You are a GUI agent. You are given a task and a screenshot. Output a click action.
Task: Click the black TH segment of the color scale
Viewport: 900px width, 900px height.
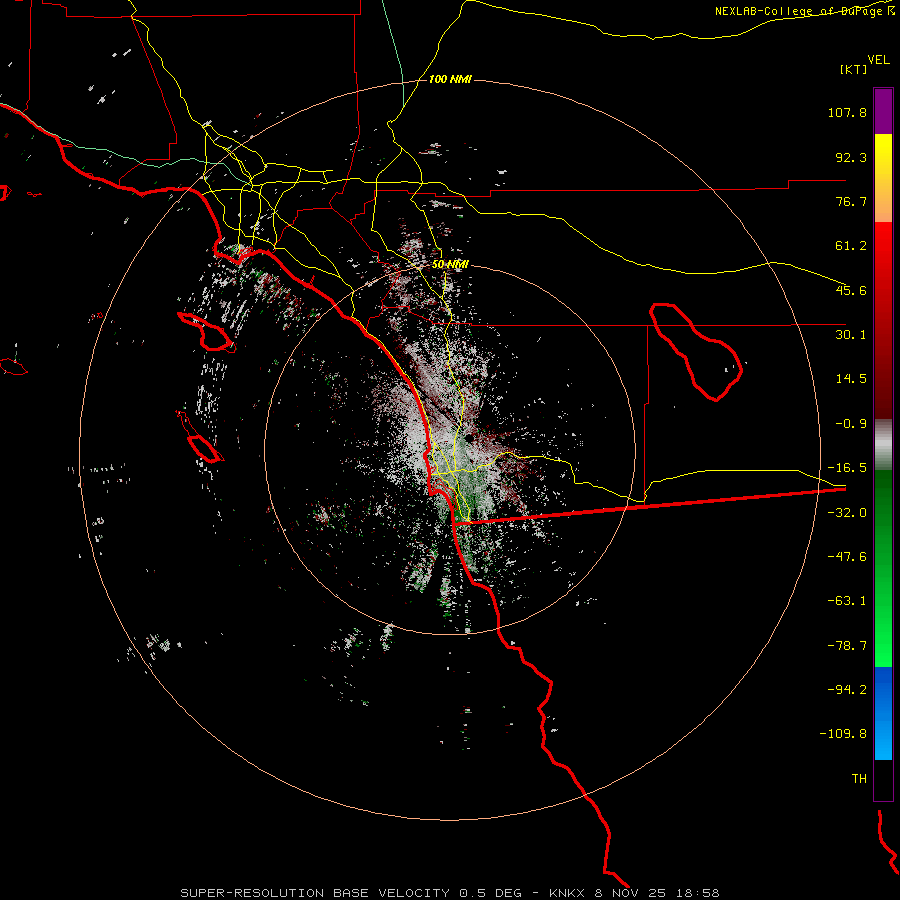[883, 780]
